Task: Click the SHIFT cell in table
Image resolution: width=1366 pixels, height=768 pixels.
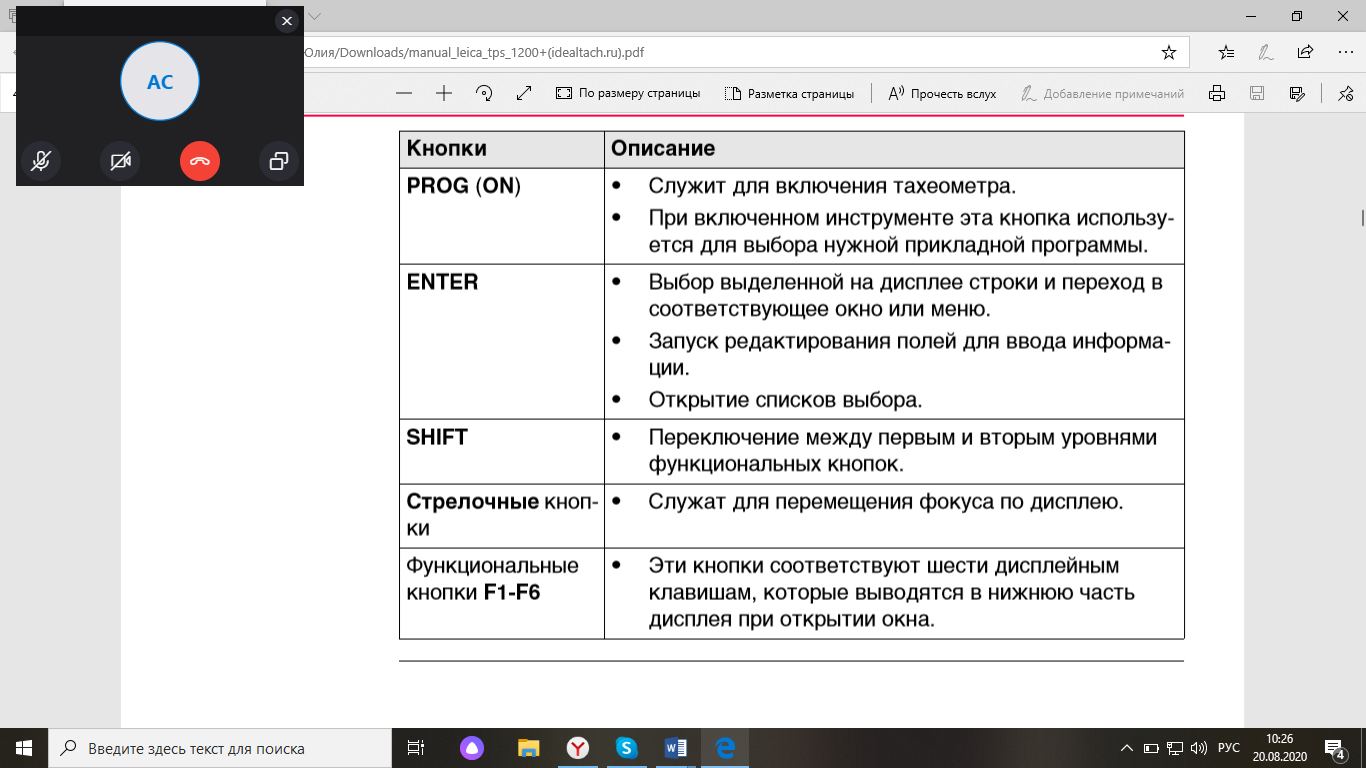Action: (502, 451)
